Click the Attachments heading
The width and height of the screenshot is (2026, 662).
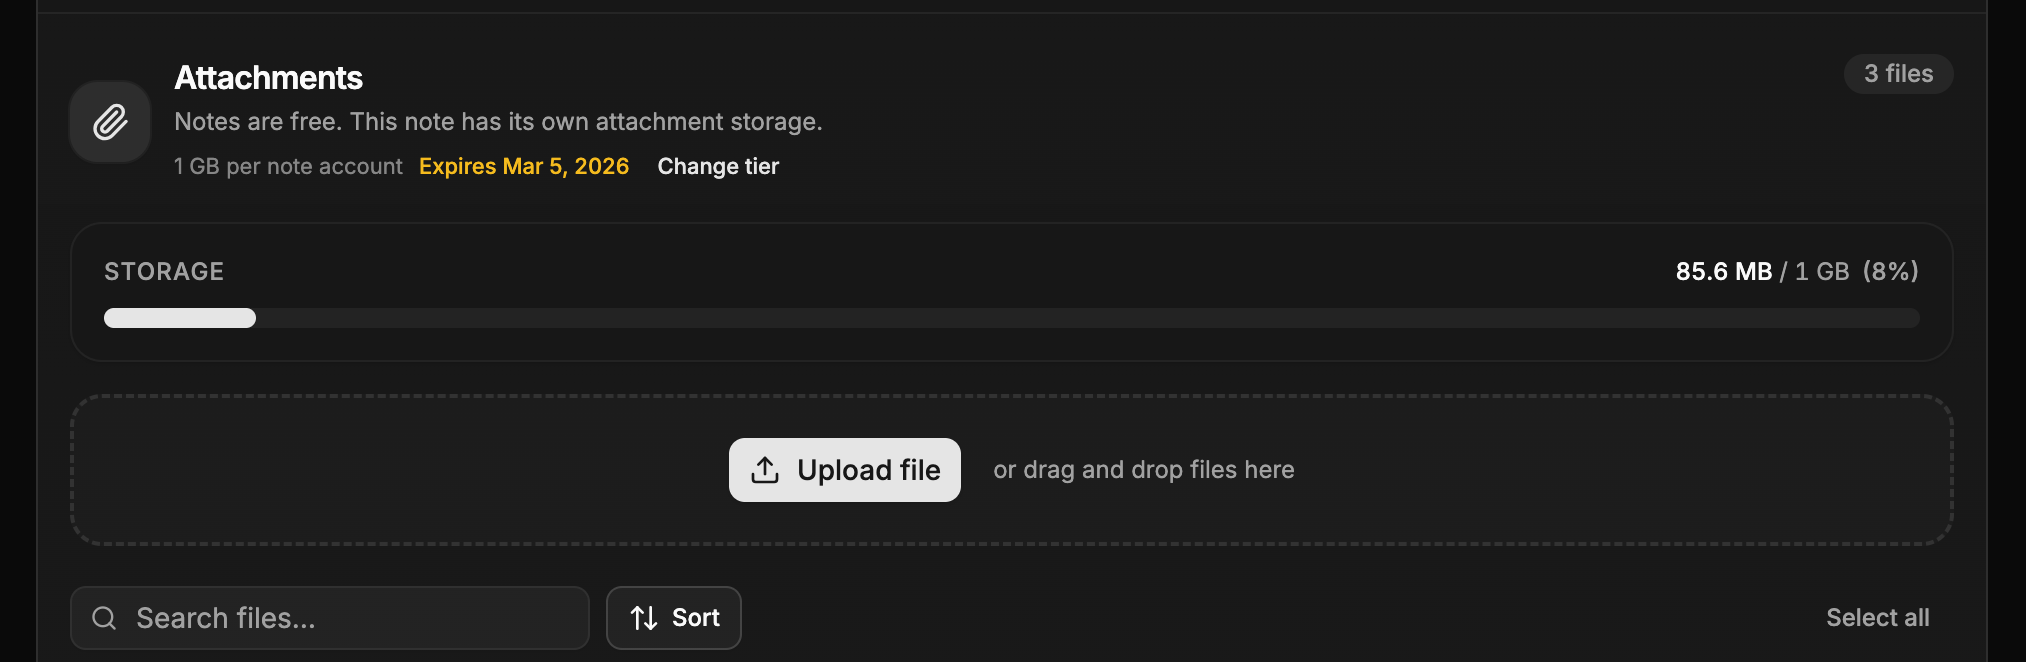[268, 78]
